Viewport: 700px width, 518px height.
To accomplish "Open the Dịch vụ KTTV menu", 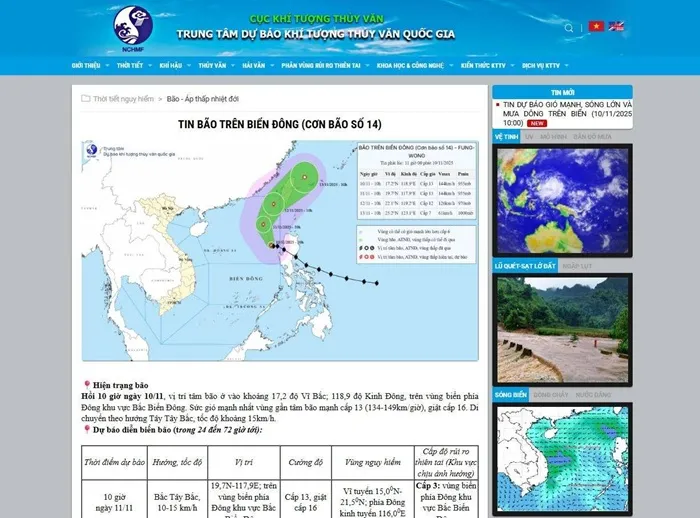I will 541,65.
